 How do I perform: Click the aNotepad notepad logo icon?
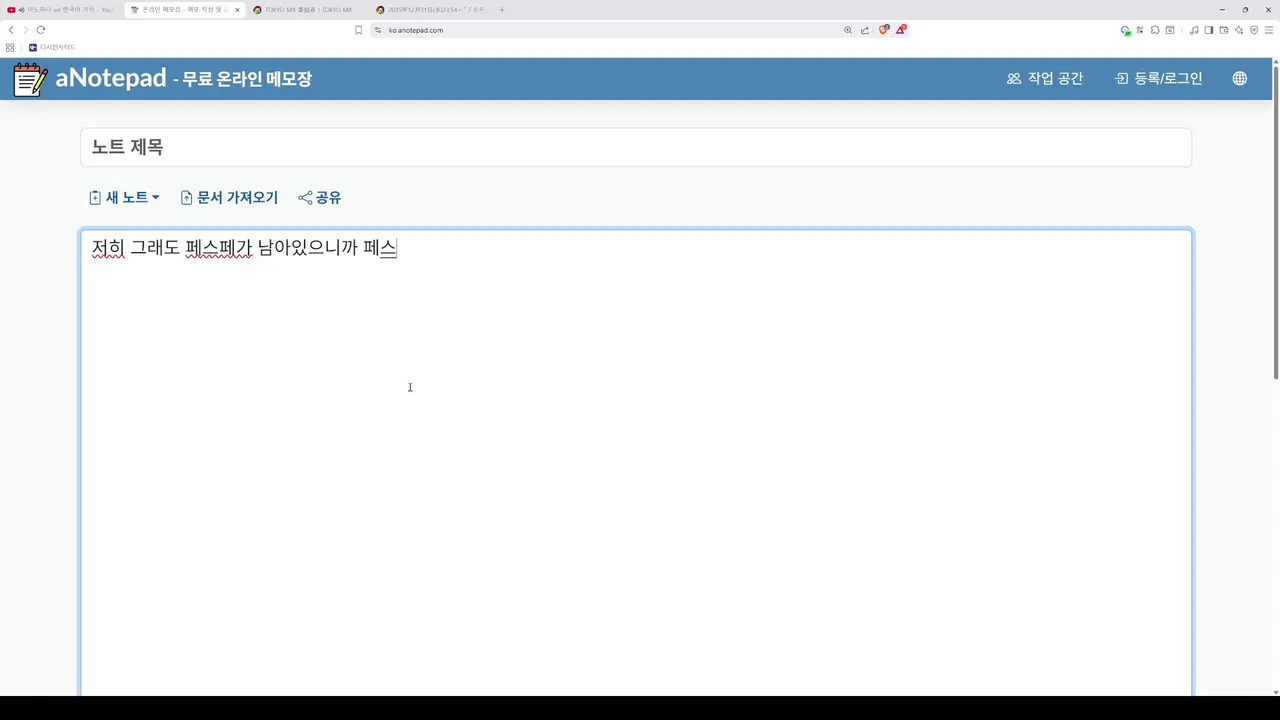coord(30,79)
